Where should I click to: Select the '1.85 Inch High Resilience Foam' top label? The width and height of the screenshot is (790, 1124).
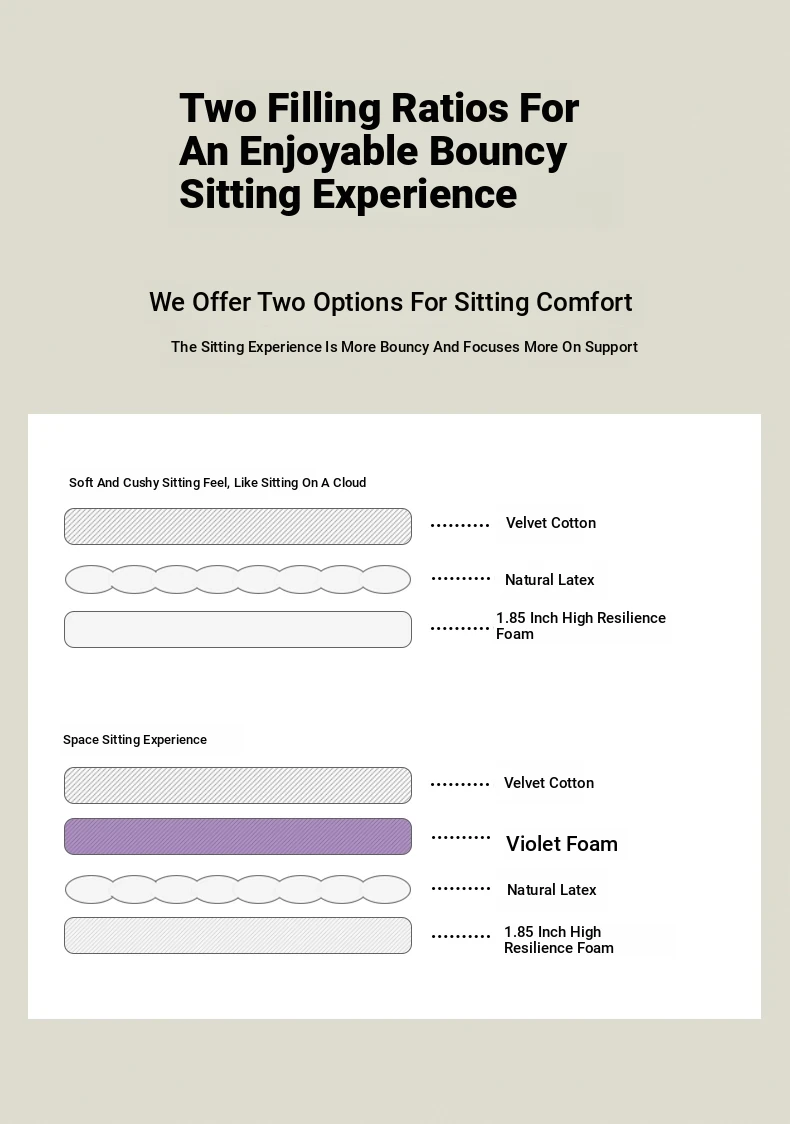(581, 626)
